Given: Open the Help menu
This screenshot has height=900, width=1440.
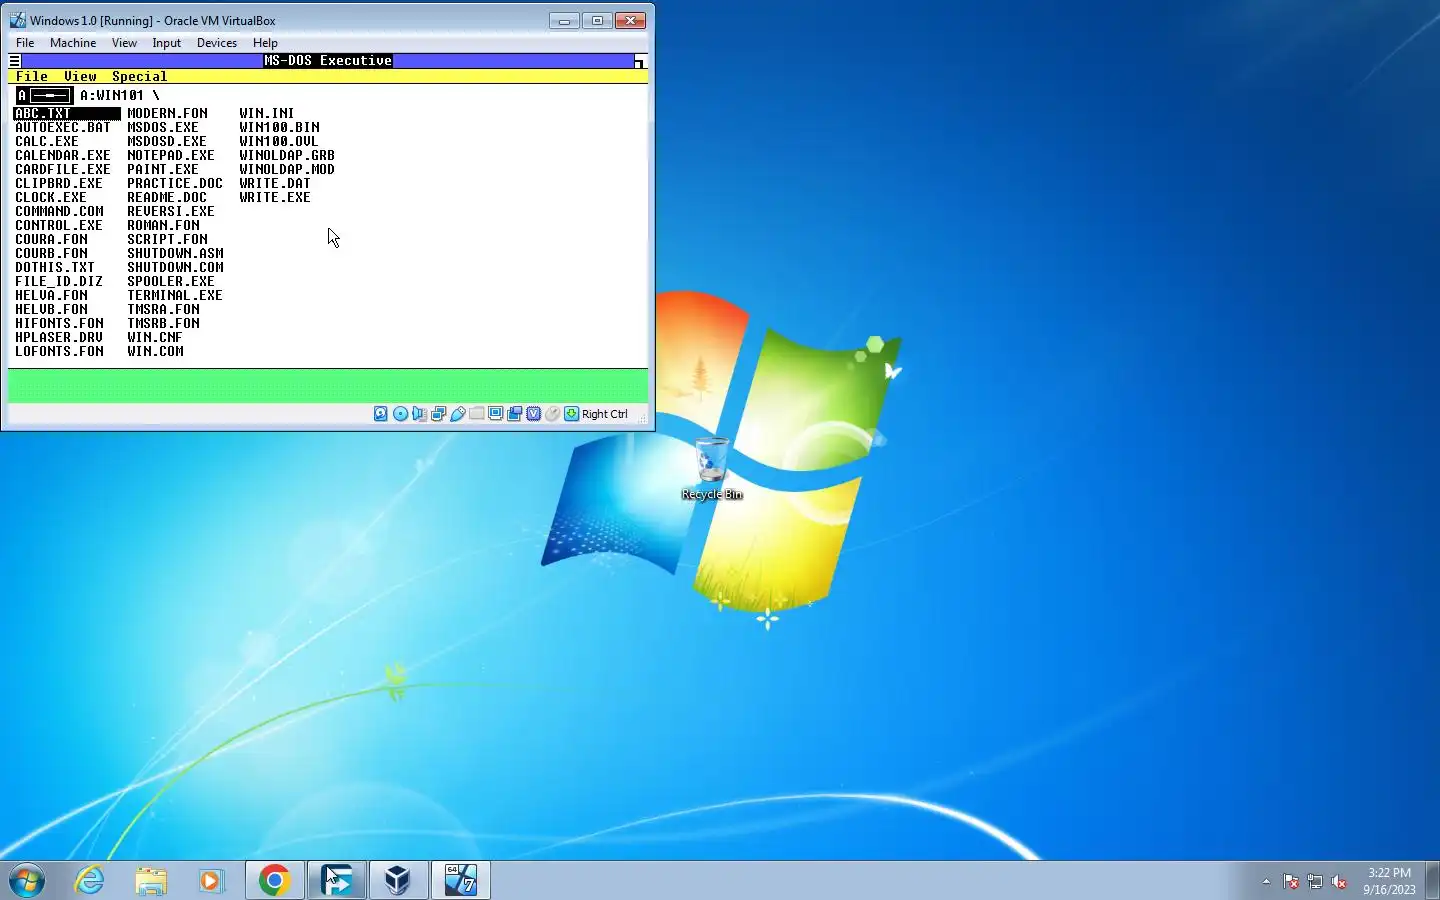Looking at the screenshot, I should pyautogui.click(x=265, y=43).
